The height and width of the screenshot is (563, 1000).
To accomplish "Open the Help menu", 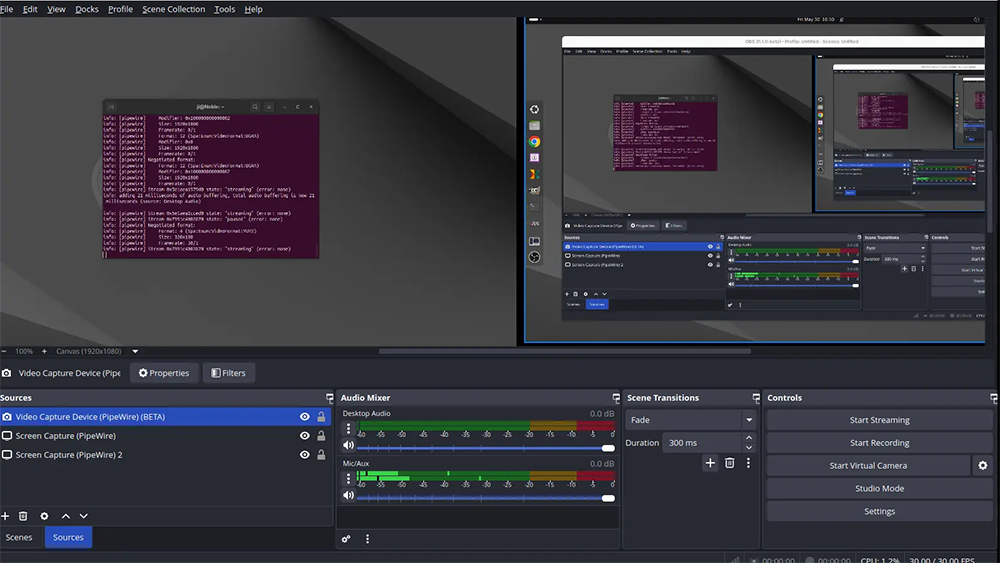I will pos(253,9).
